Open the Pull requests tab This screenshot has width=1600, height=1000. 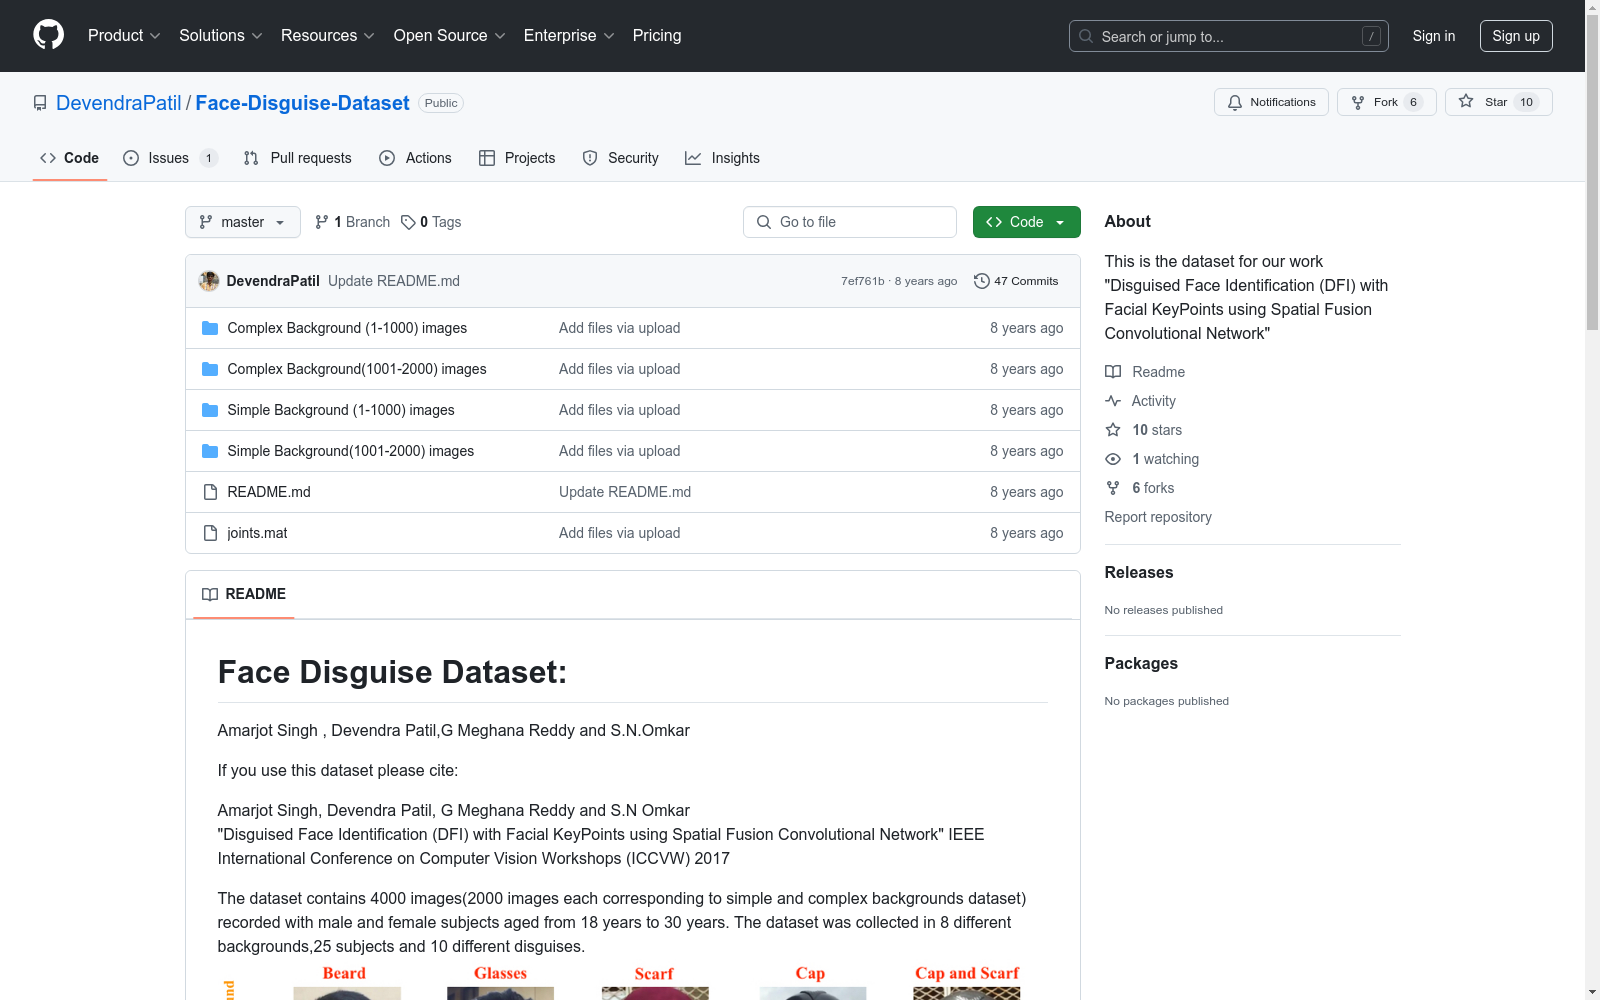point(298,158)
